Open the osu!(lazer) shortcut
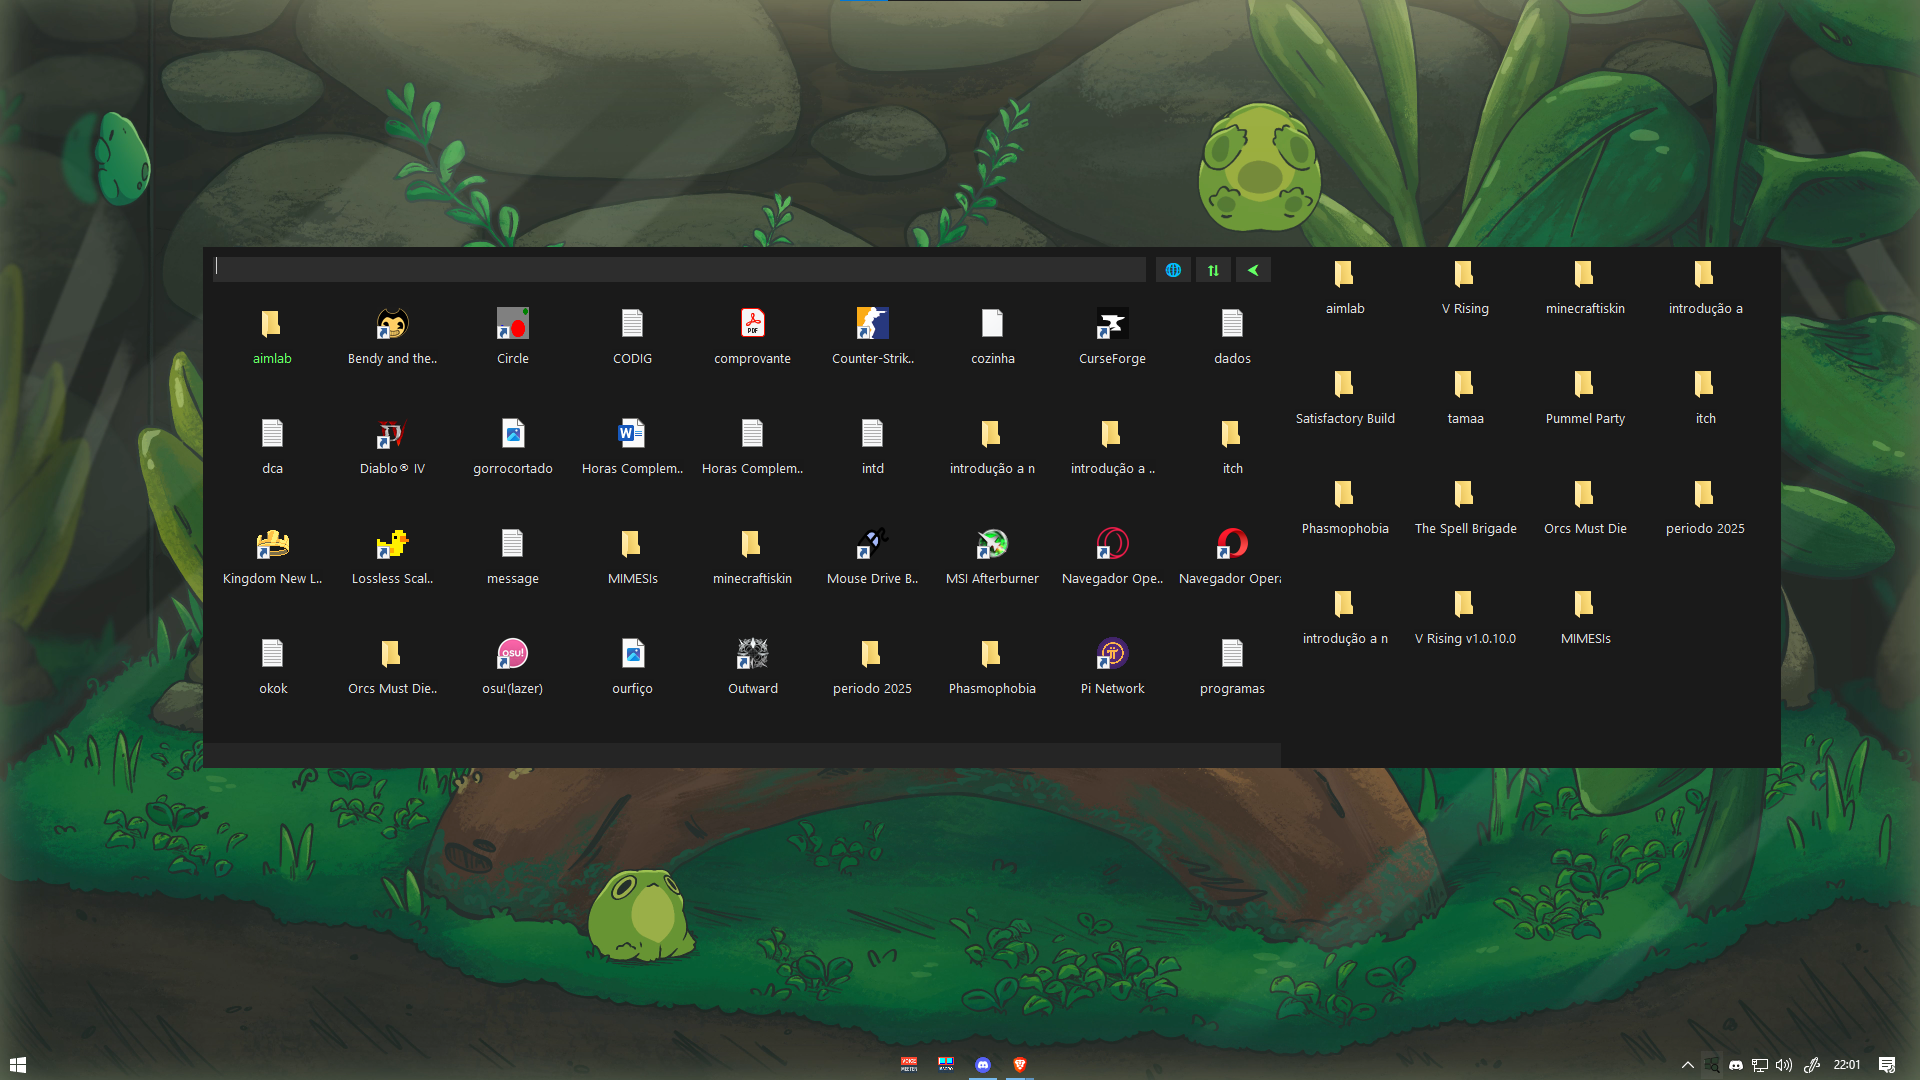 (512, 655)
